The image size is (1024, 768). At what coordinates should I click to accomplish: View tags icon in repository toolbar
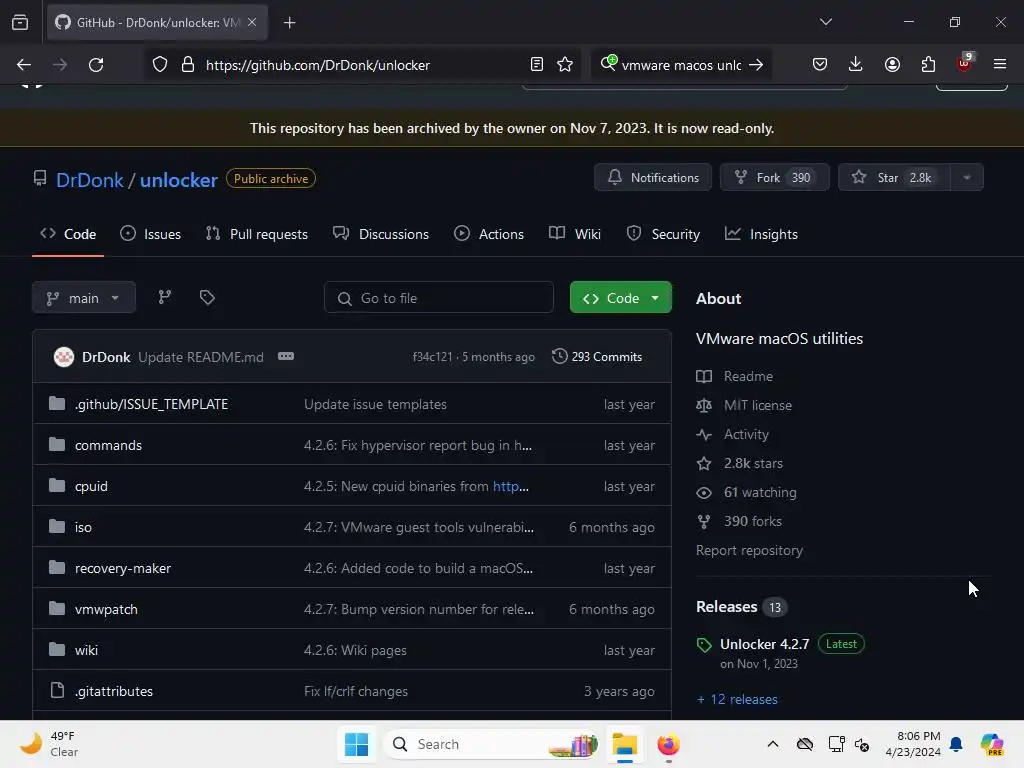click(x=207, y=298)
